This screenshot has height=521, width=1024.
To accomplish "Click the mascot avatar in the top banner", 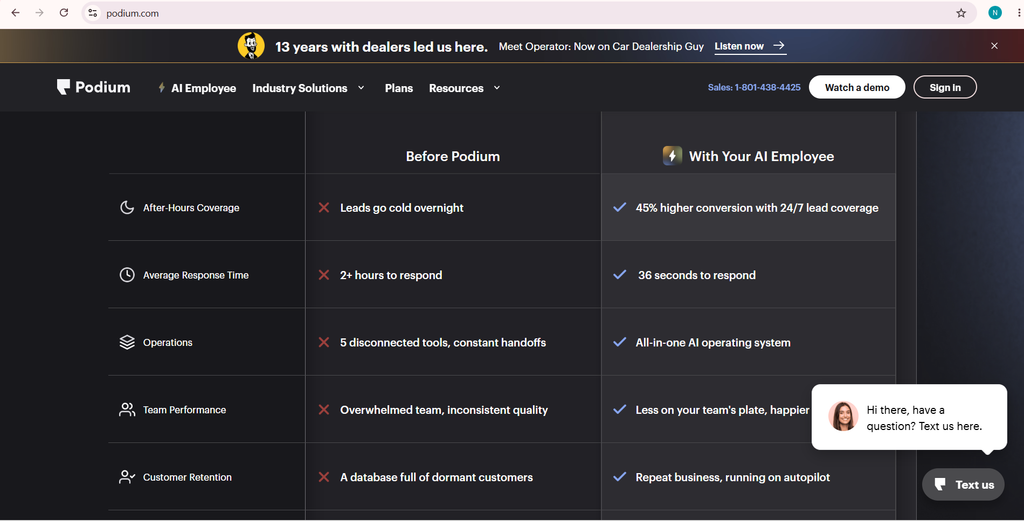I will 251,46.
